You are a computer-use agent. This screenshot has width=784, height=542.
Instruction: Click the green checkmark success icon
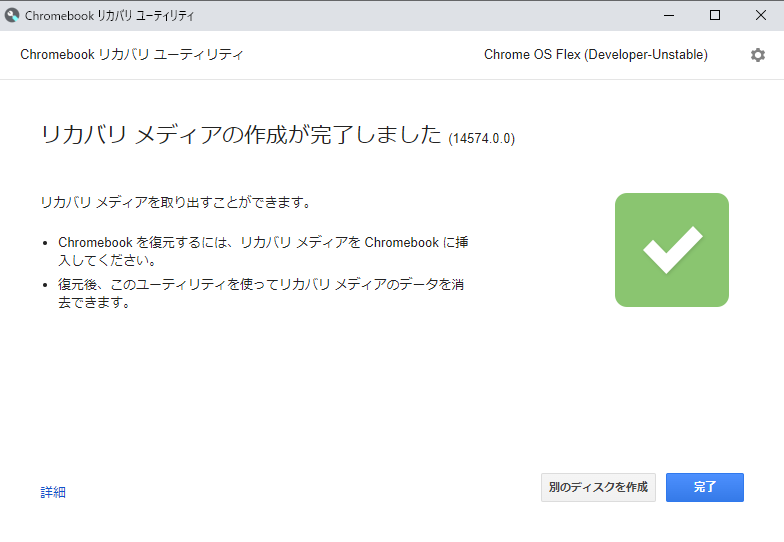tap(672, 250)
